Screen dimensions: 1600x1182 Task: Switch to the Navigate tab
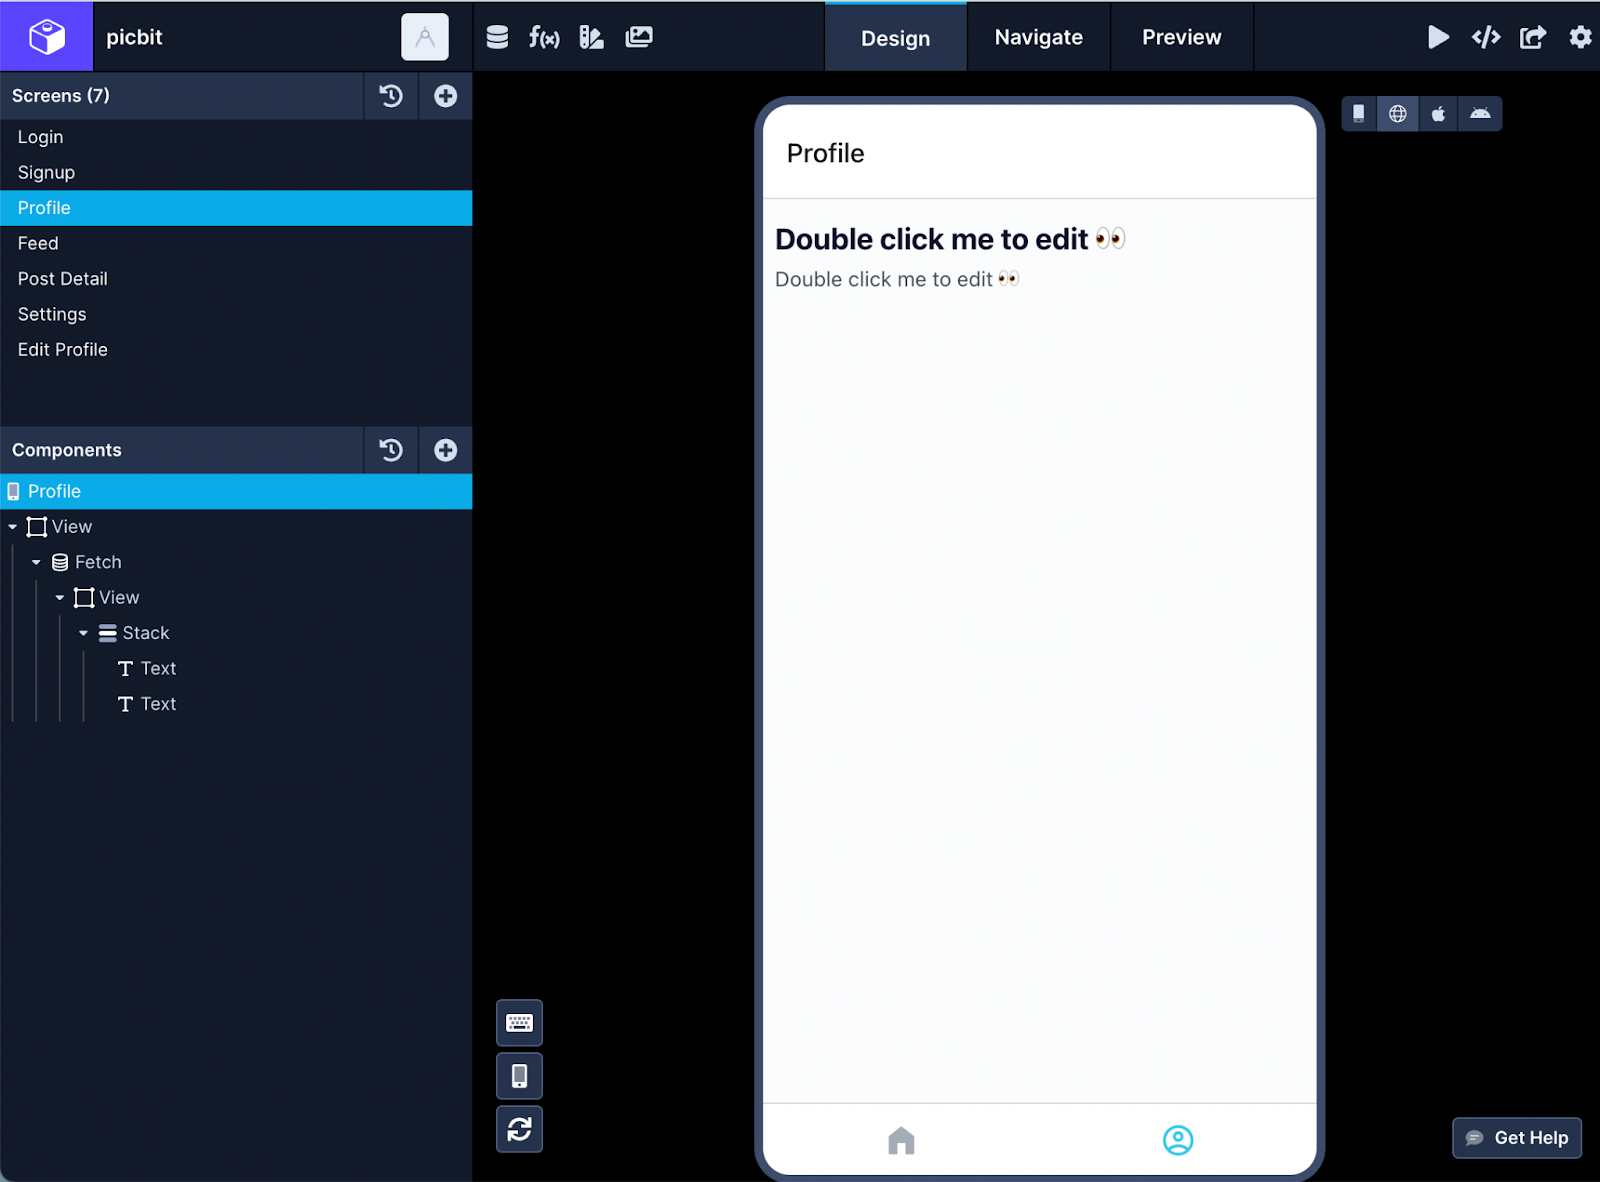click(1038, 37)
